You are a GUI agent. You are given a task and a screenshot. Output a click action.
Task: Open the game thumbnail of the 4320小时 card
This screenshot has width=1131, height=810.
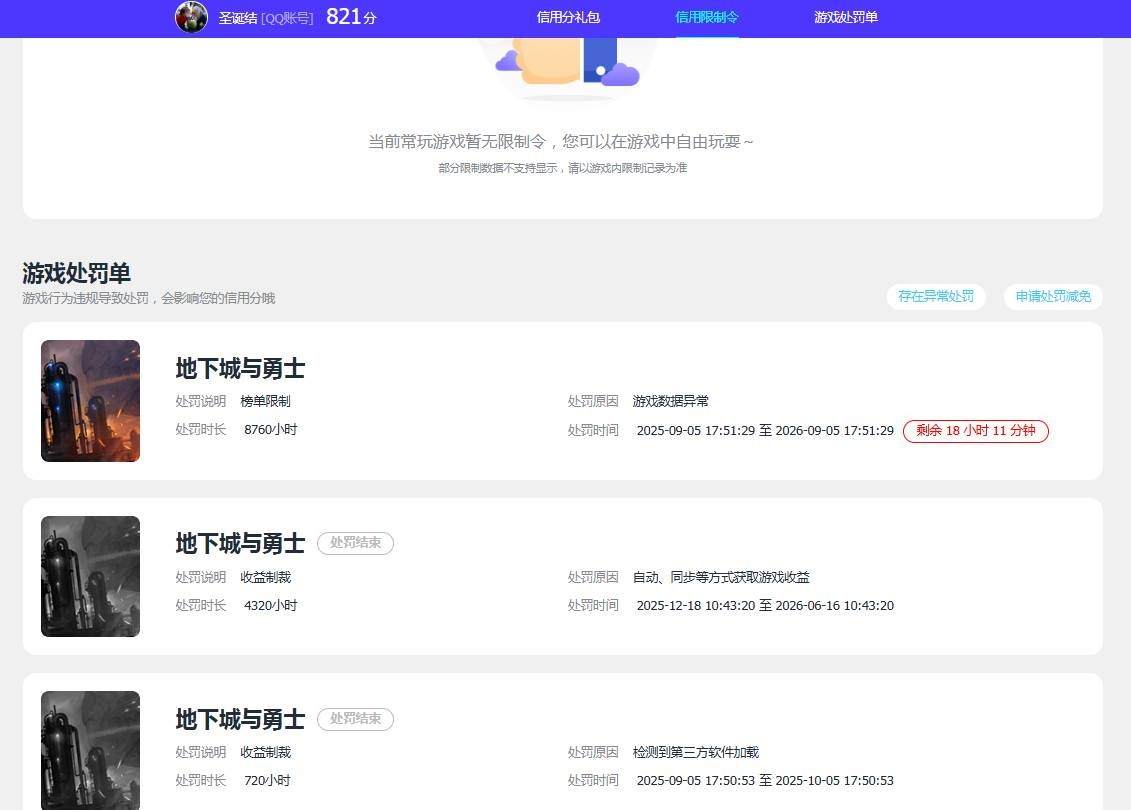coord(90,576)
